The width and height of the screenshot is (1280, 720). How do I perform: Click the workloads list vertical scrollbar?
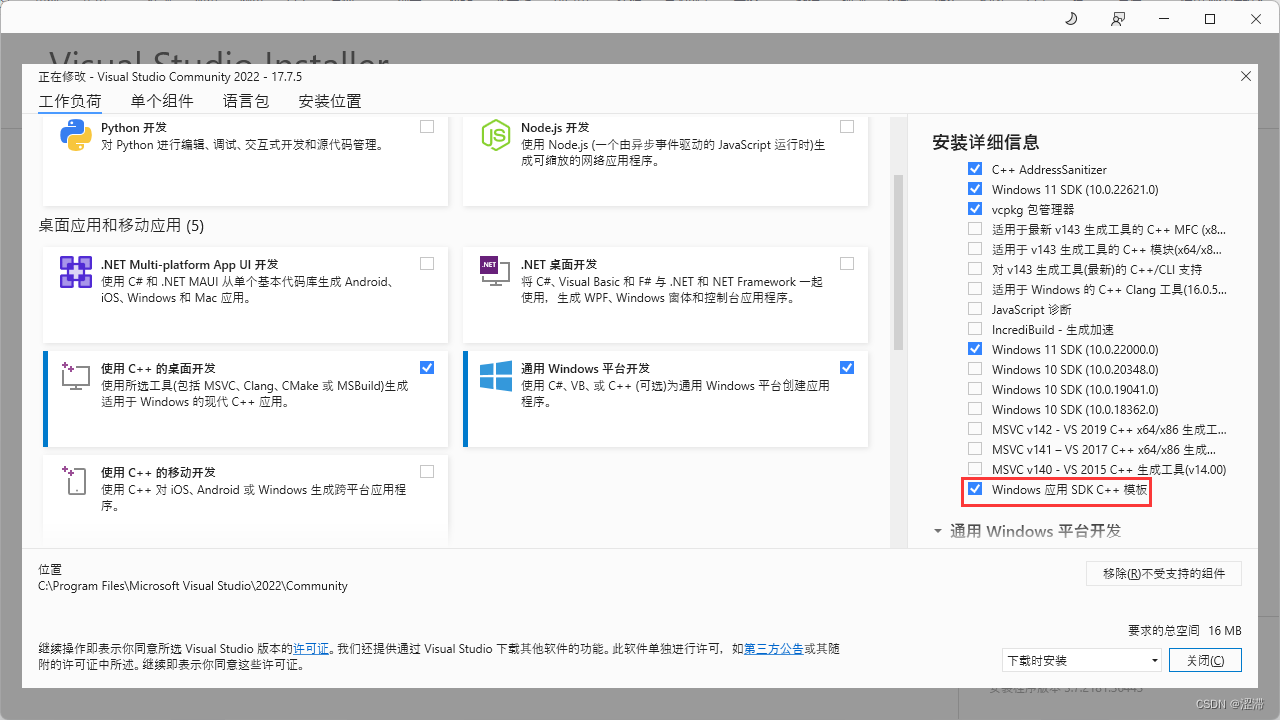[898, 262]
